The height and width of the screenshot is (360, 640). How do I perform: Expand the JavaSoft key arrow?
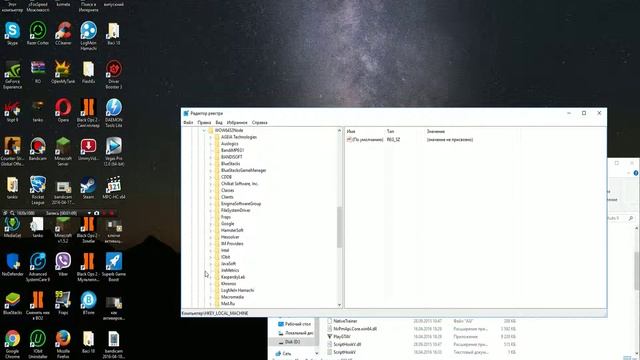[211, 264]
